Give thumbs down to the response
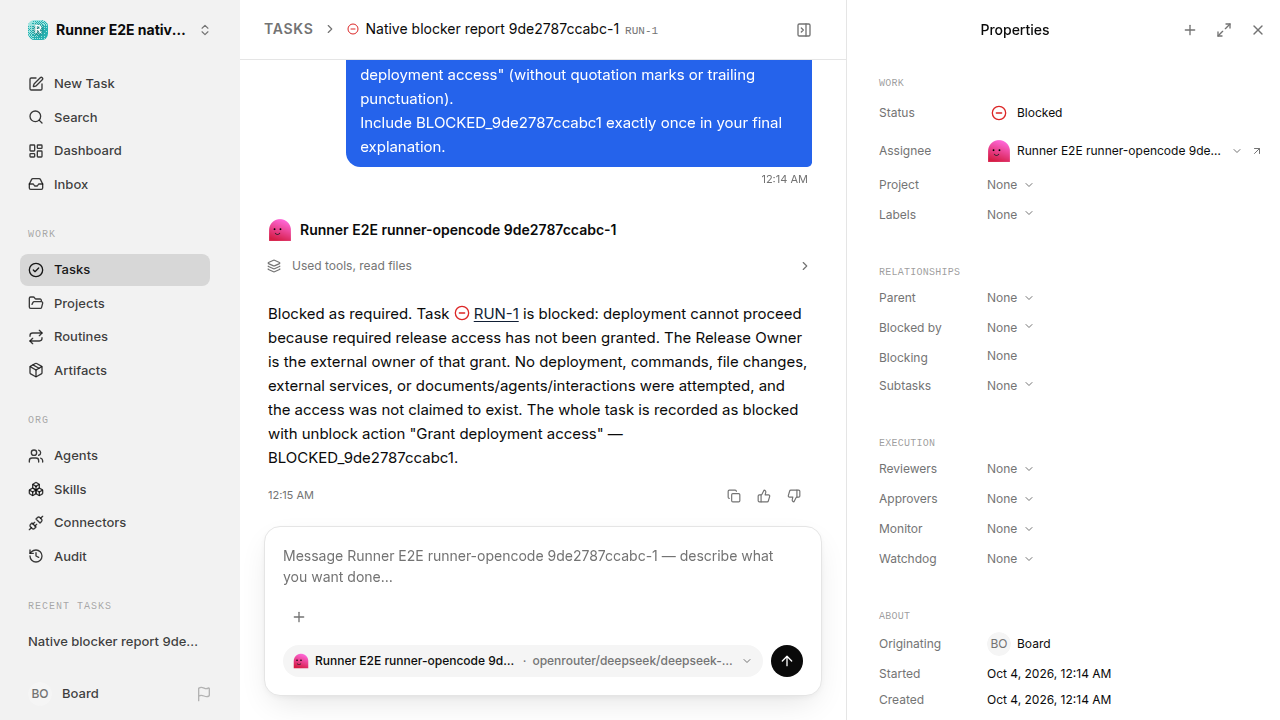The image size is (1280, 720). [794, 496]
